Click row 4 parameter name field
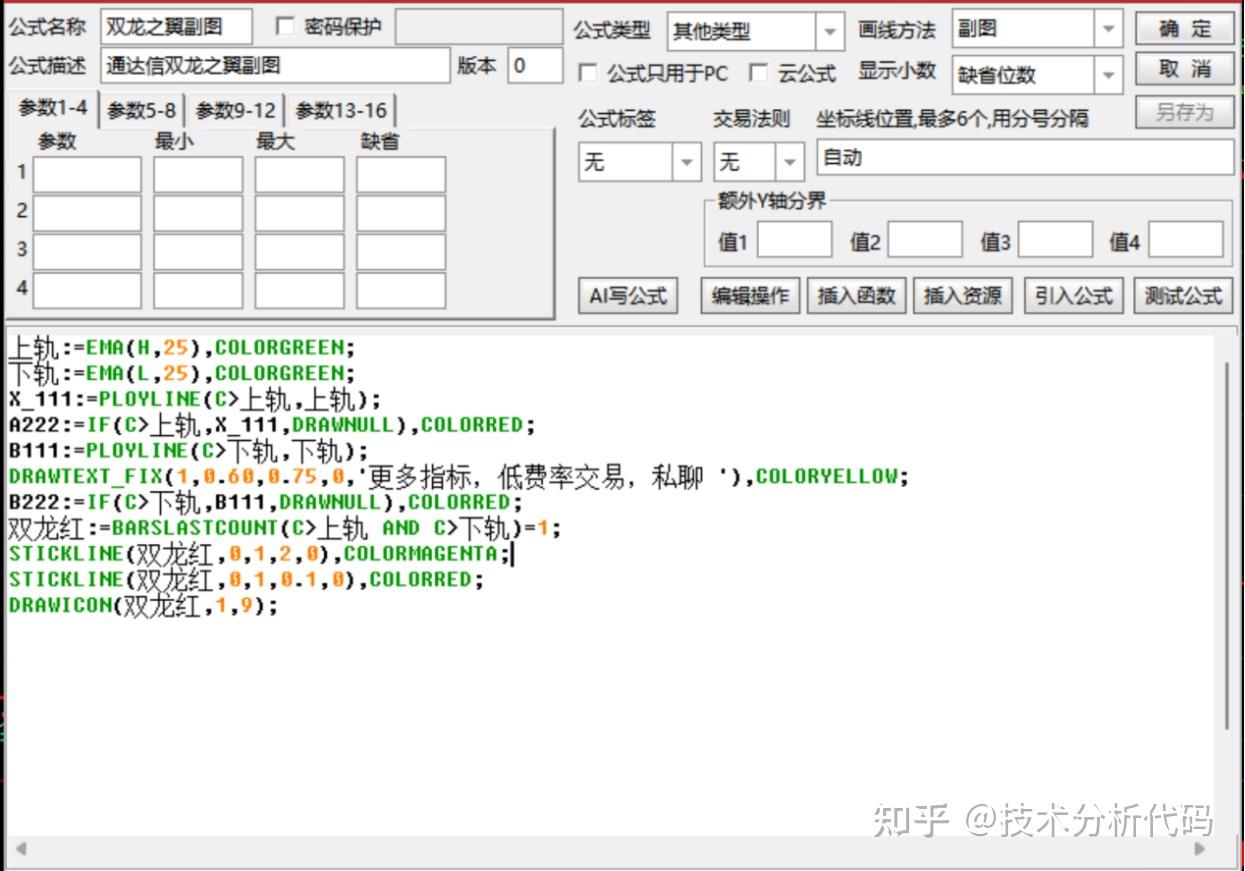Screen dimensions: 1245x871 [x=87, y=290]
